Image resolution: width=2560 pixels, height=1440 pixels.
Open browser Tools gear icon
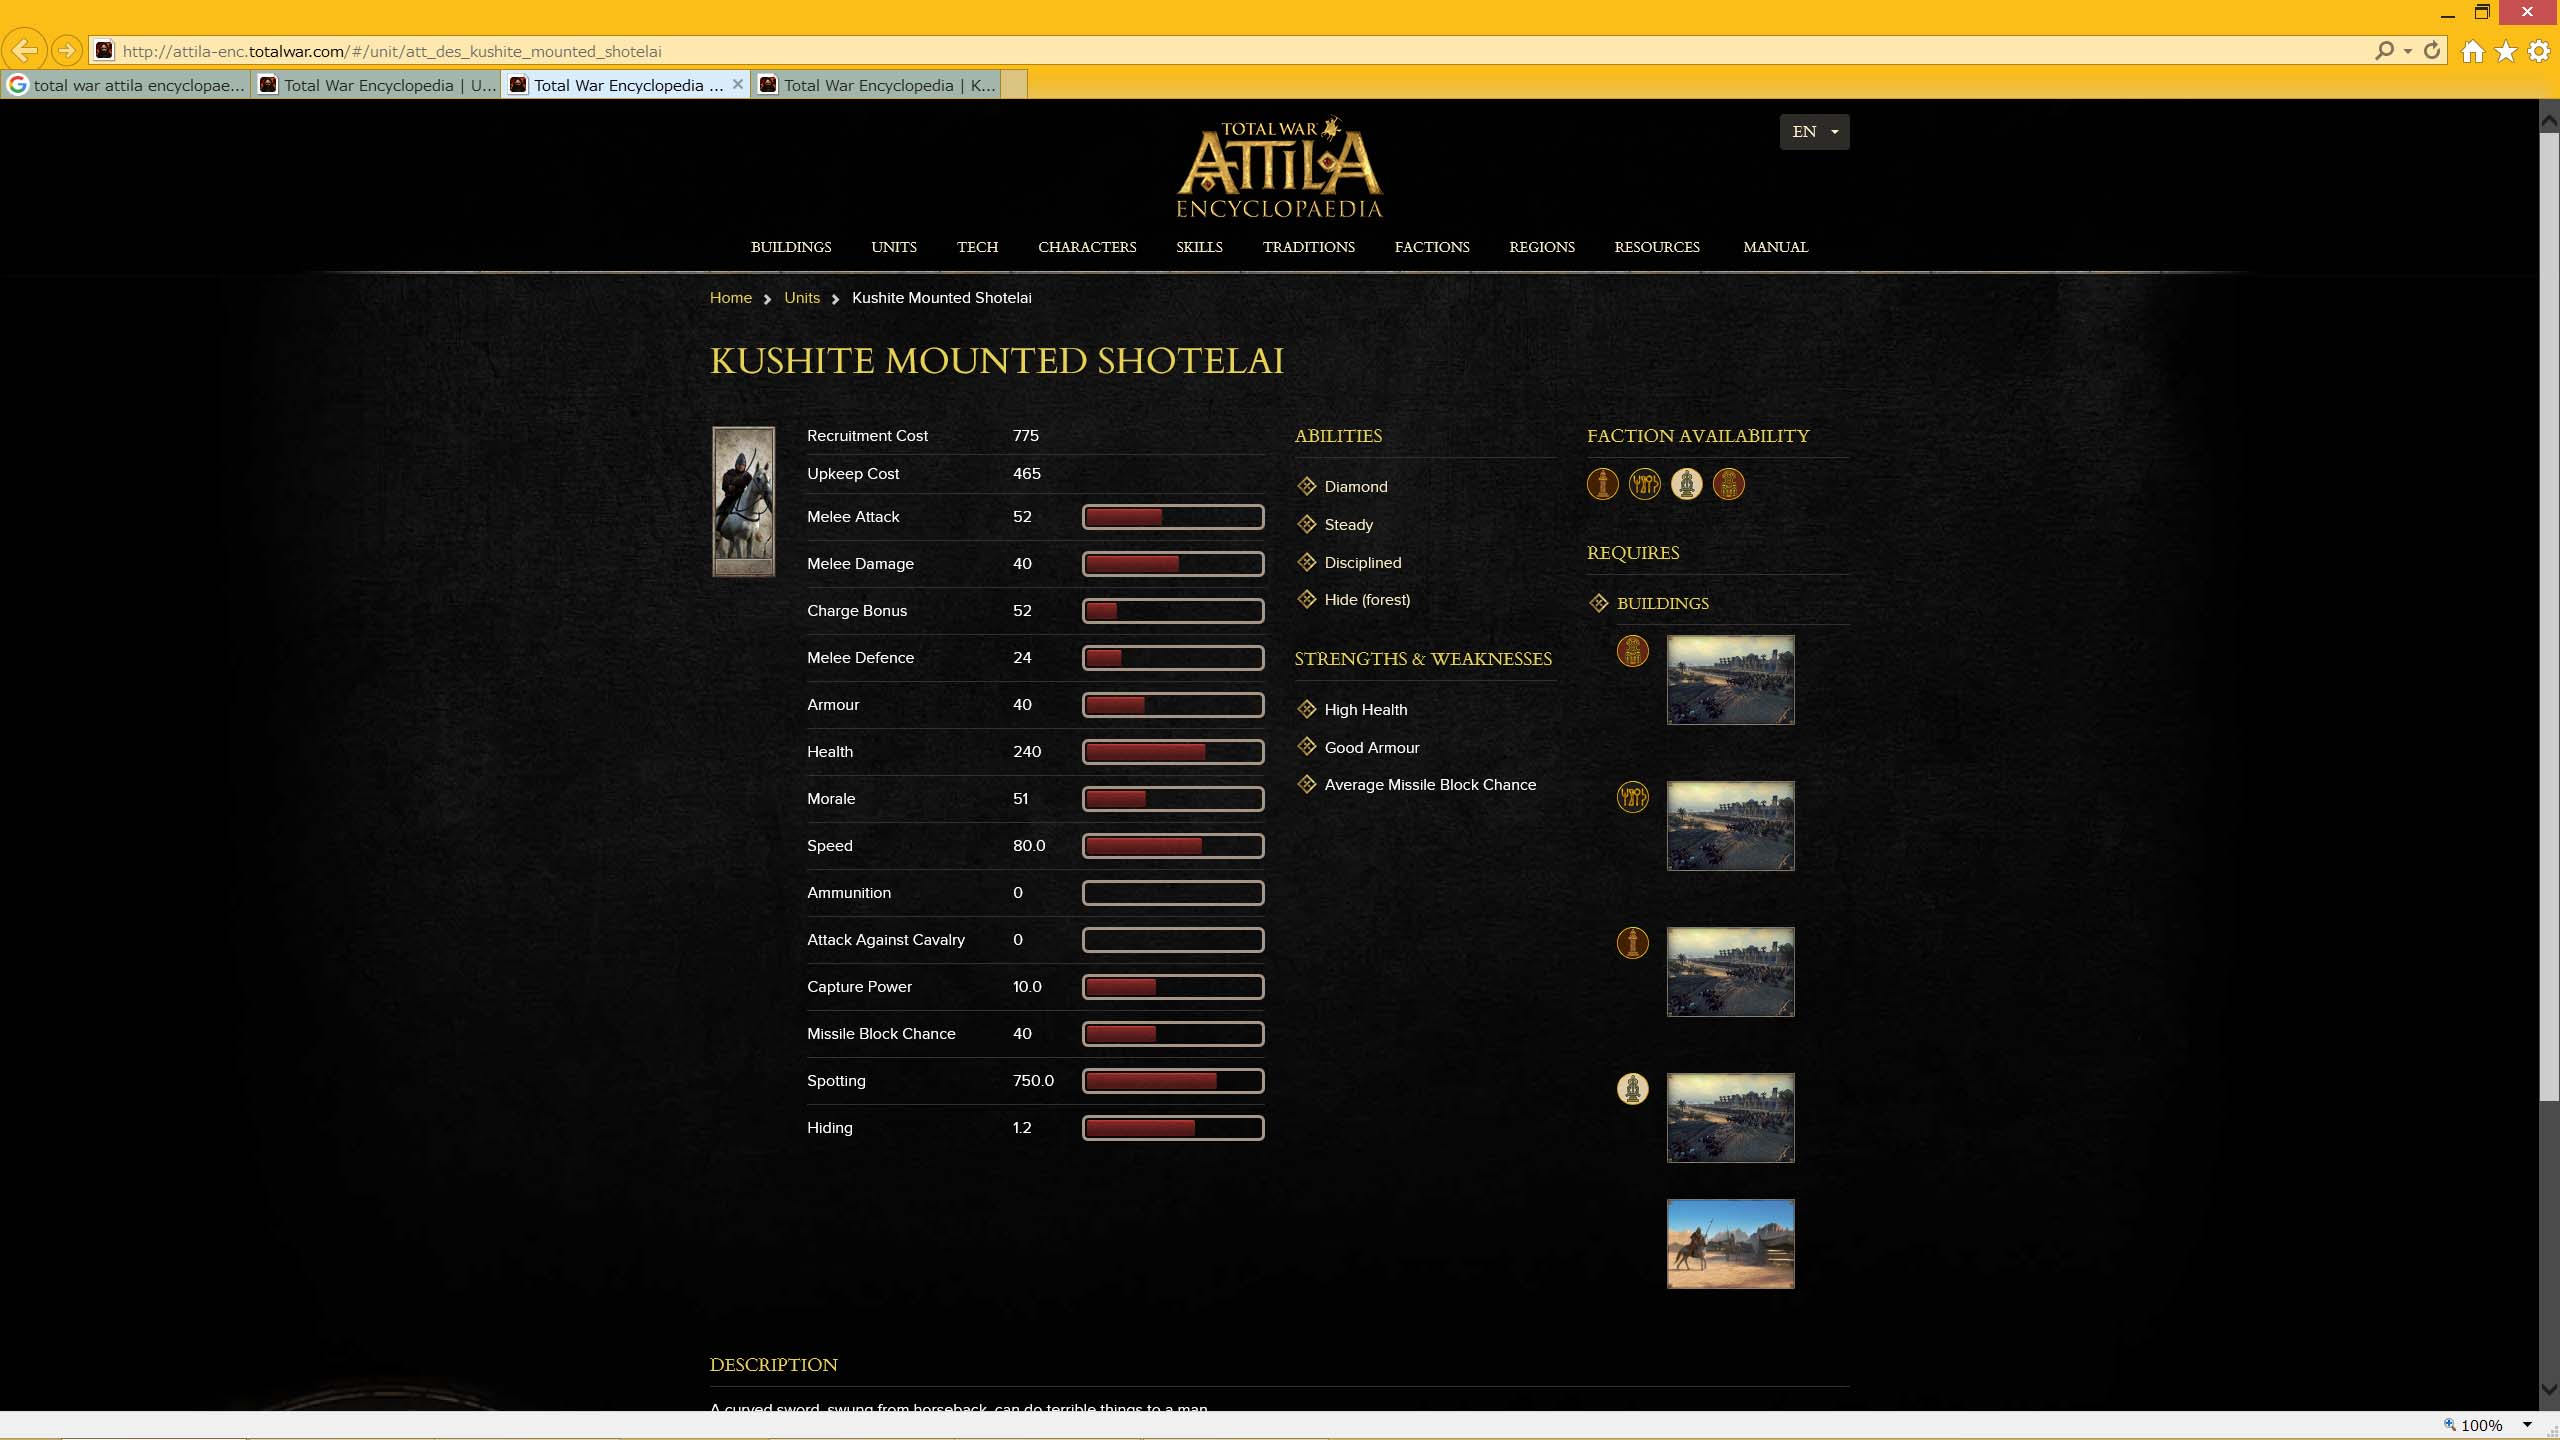pos(2539,51)
